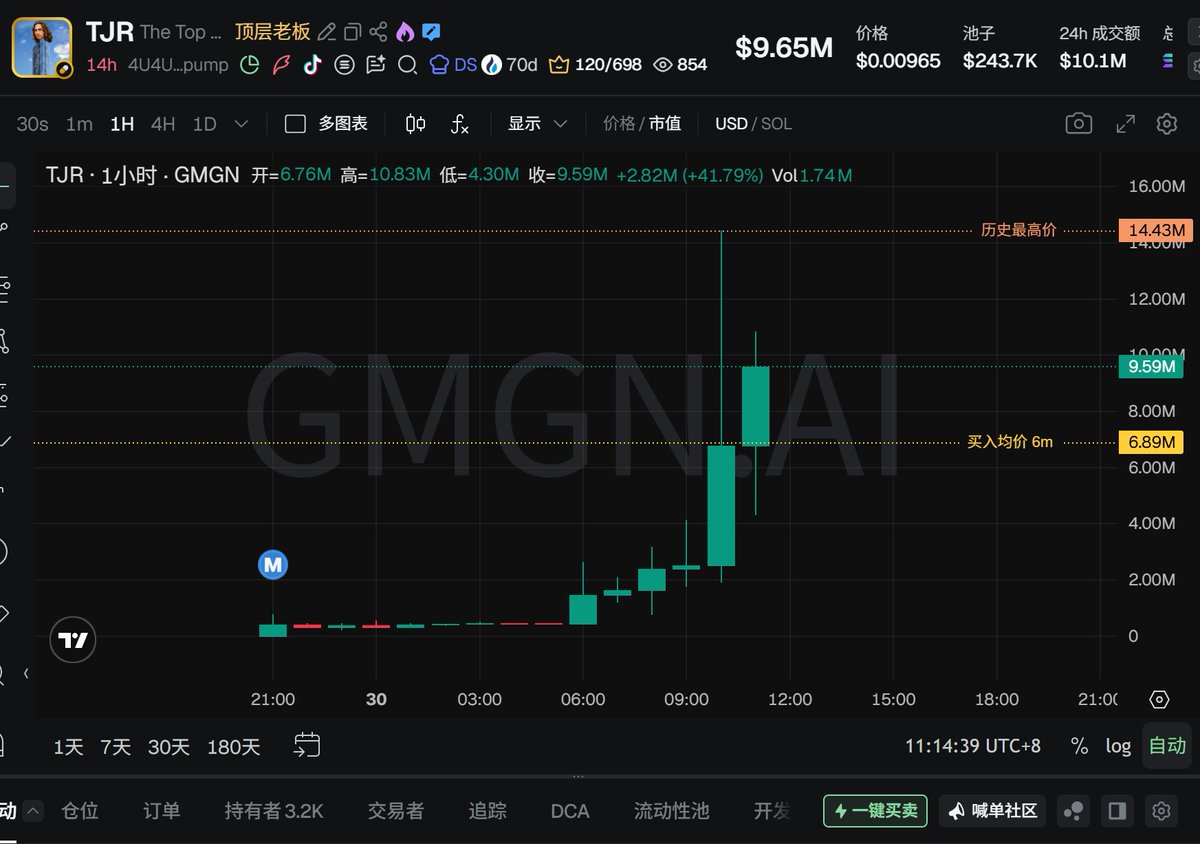
Task: Click the 喊单社区 button
Action: click(992, 811)
